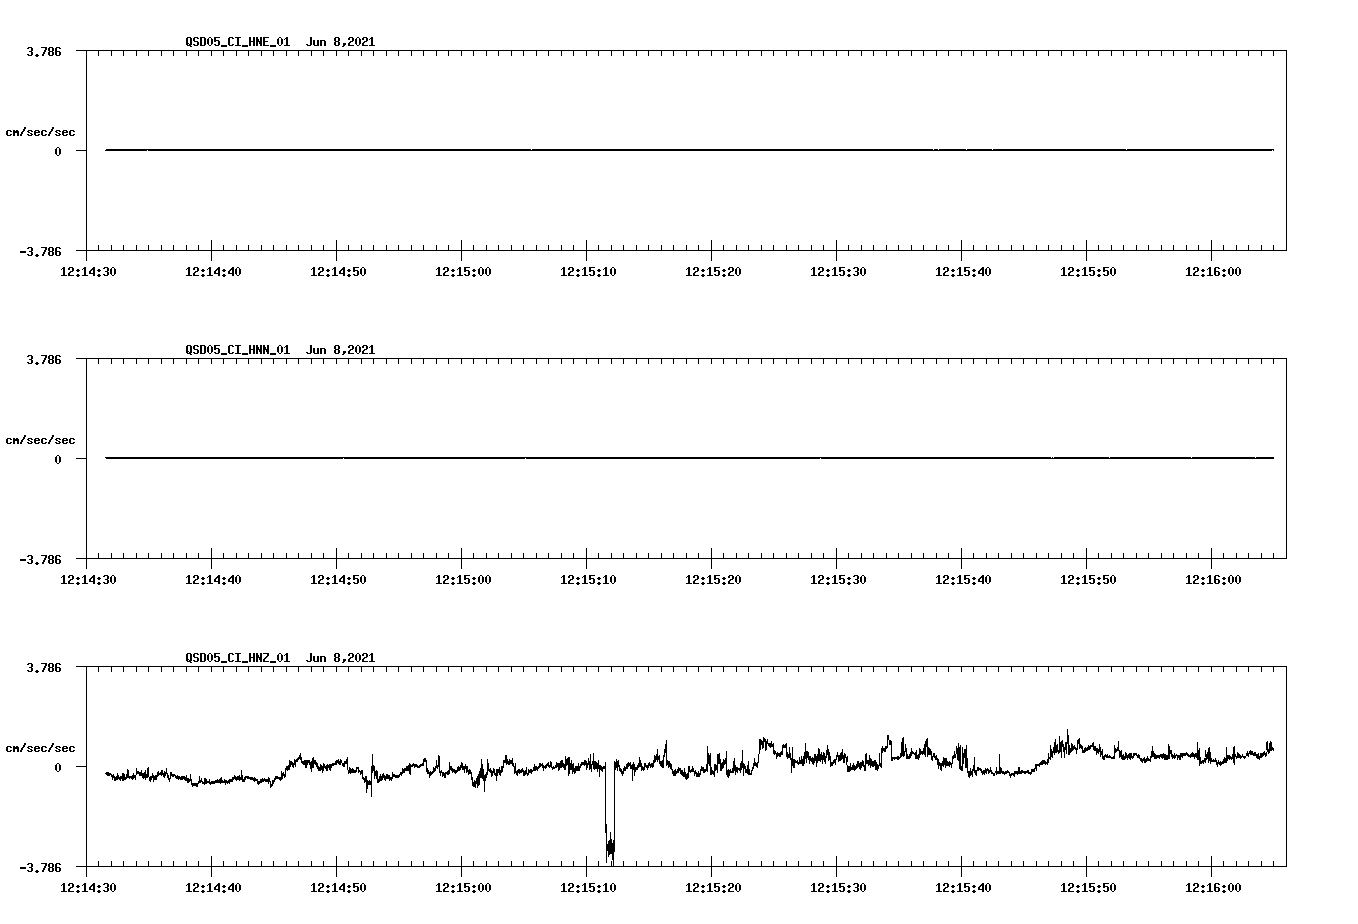Select the 3.786 upper limit on HNN plot
1358x924 pixels.
pyautogui.click(x=44, y=359)
